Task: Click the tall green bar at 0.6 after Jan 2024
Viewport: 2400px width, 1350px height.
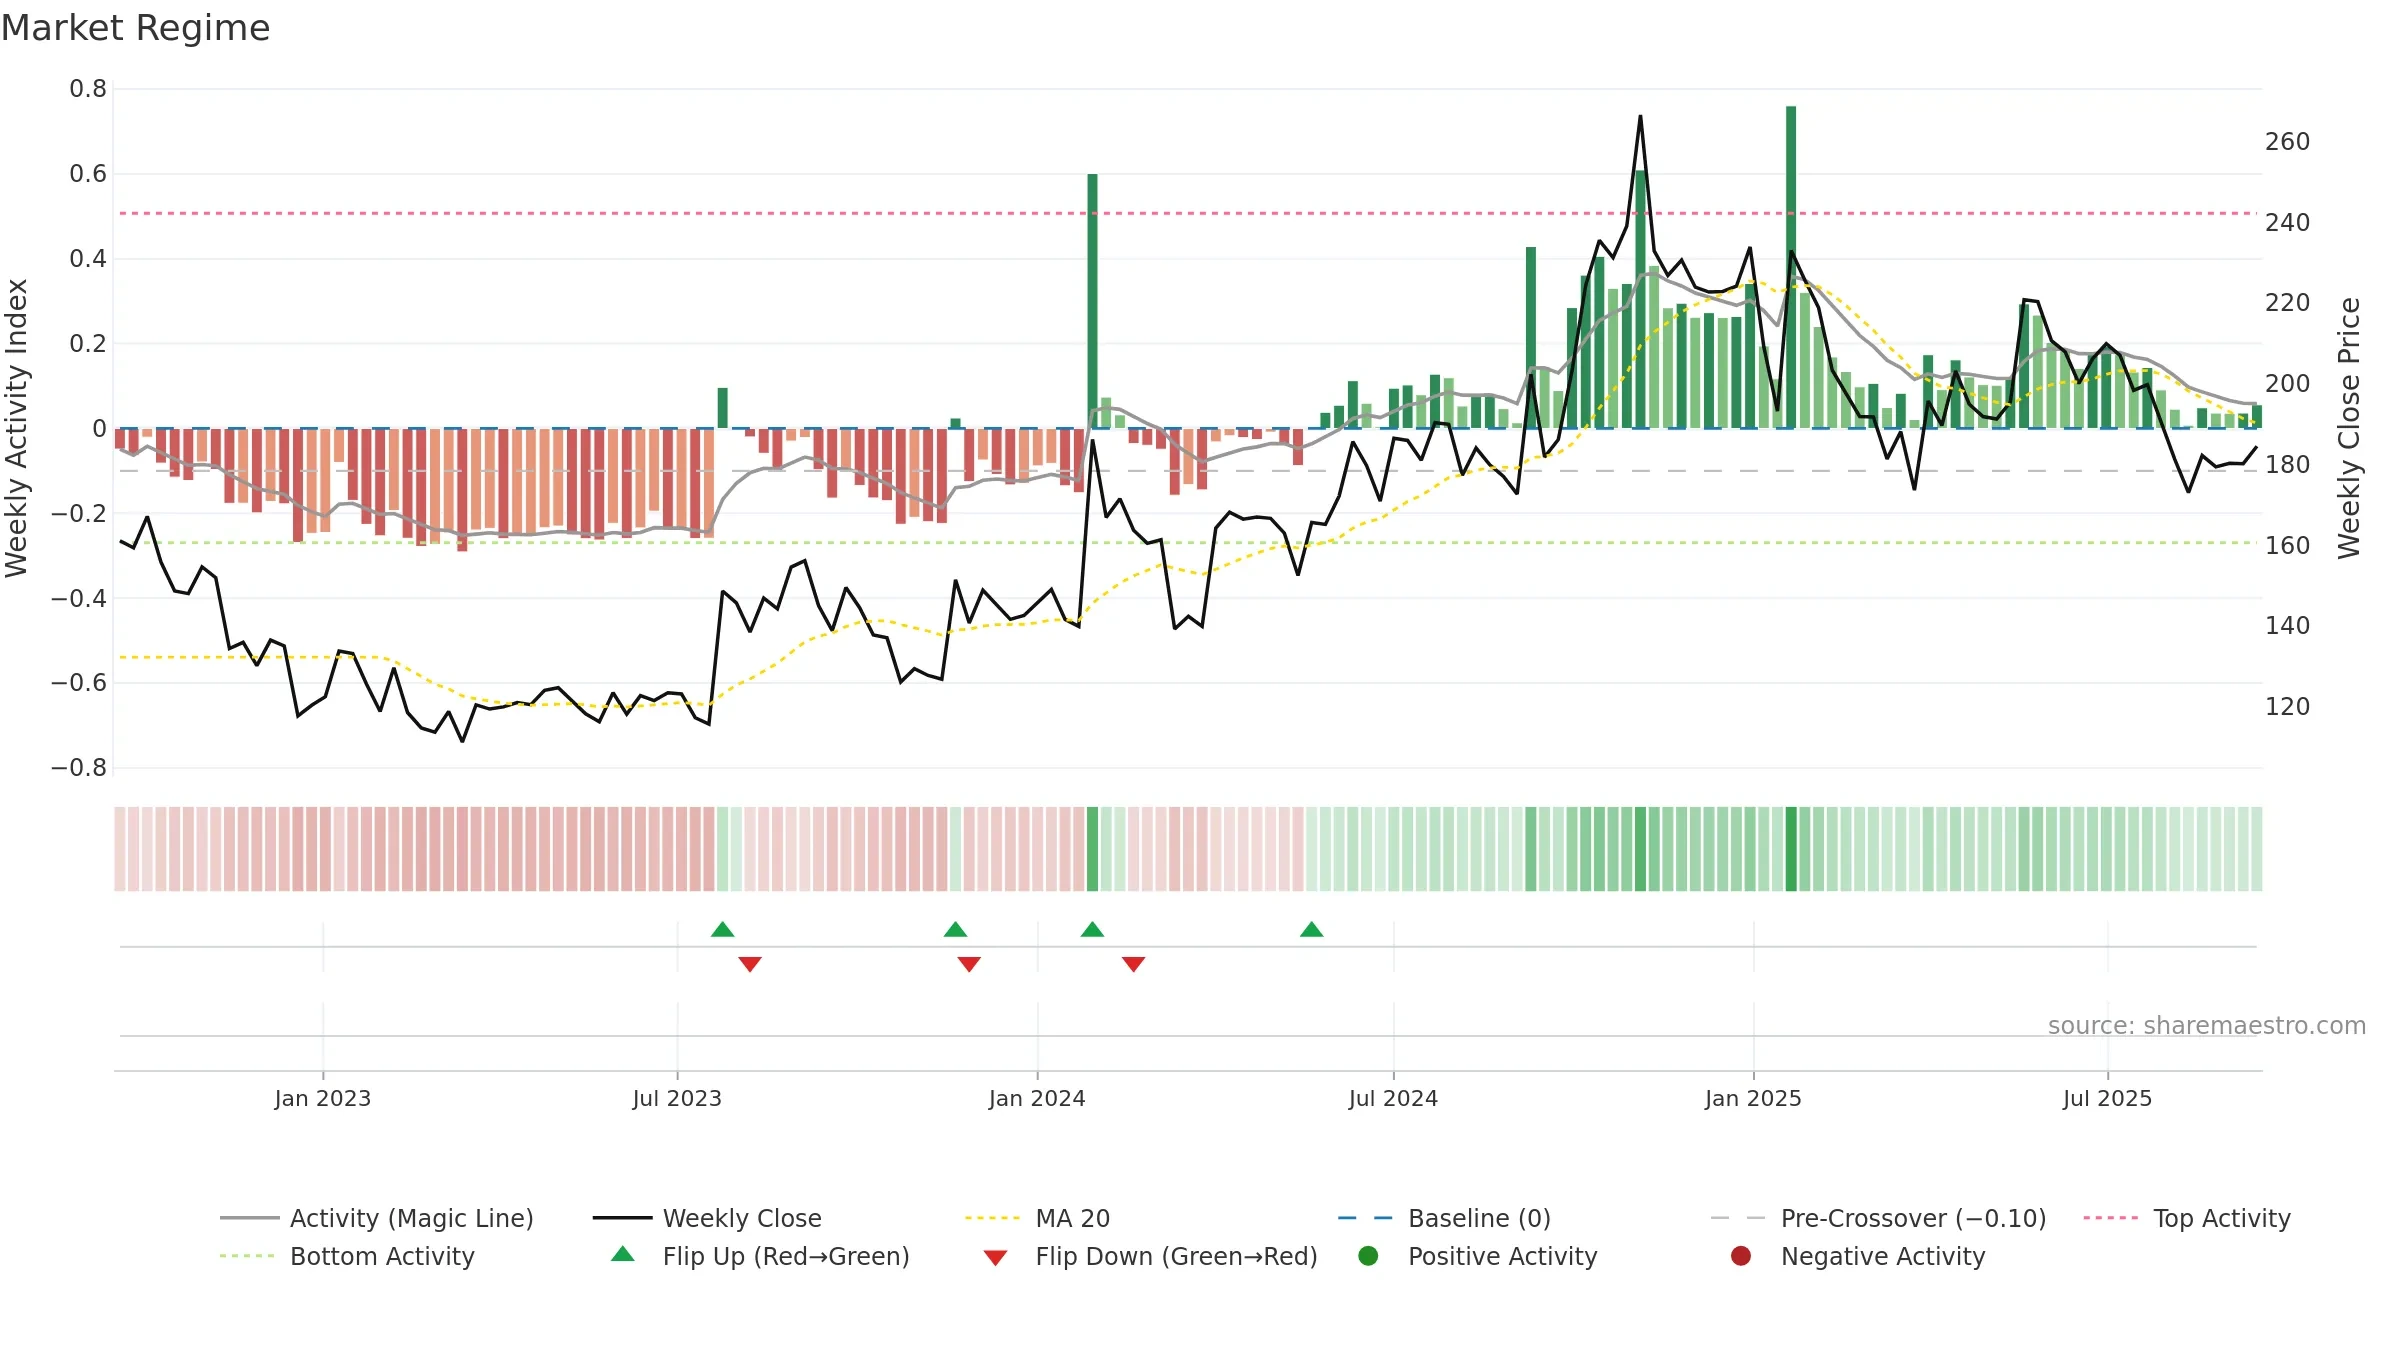Action: 1092,301
